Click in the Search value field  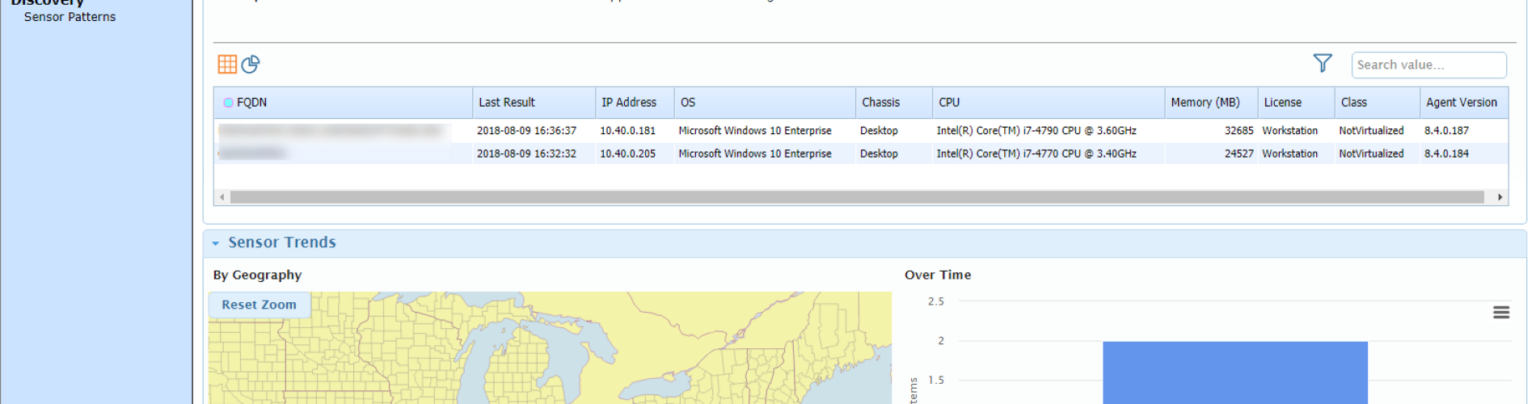pos(1428,65)
